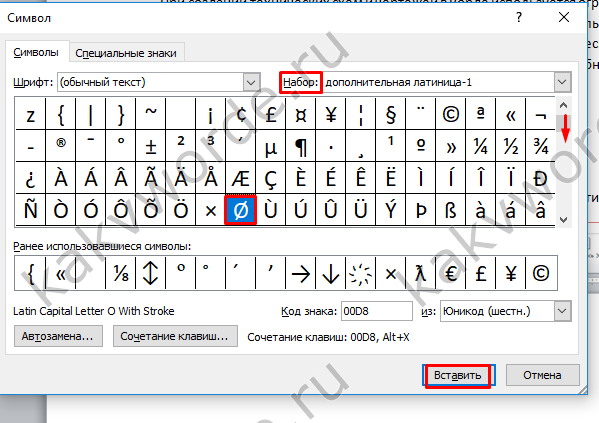Choose the euro € in recently used symbols

tap(450, 273)
